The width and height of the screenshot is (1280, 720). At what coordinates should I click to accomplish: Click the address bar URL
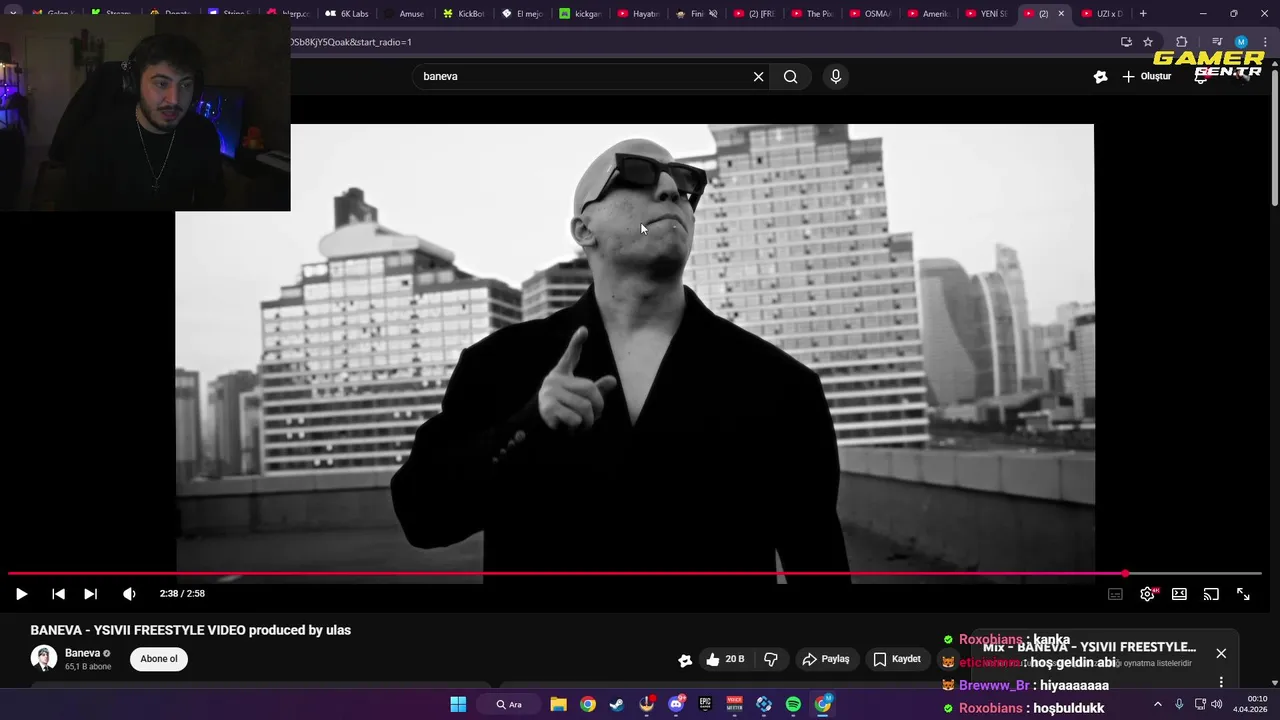tap(350, 42)
